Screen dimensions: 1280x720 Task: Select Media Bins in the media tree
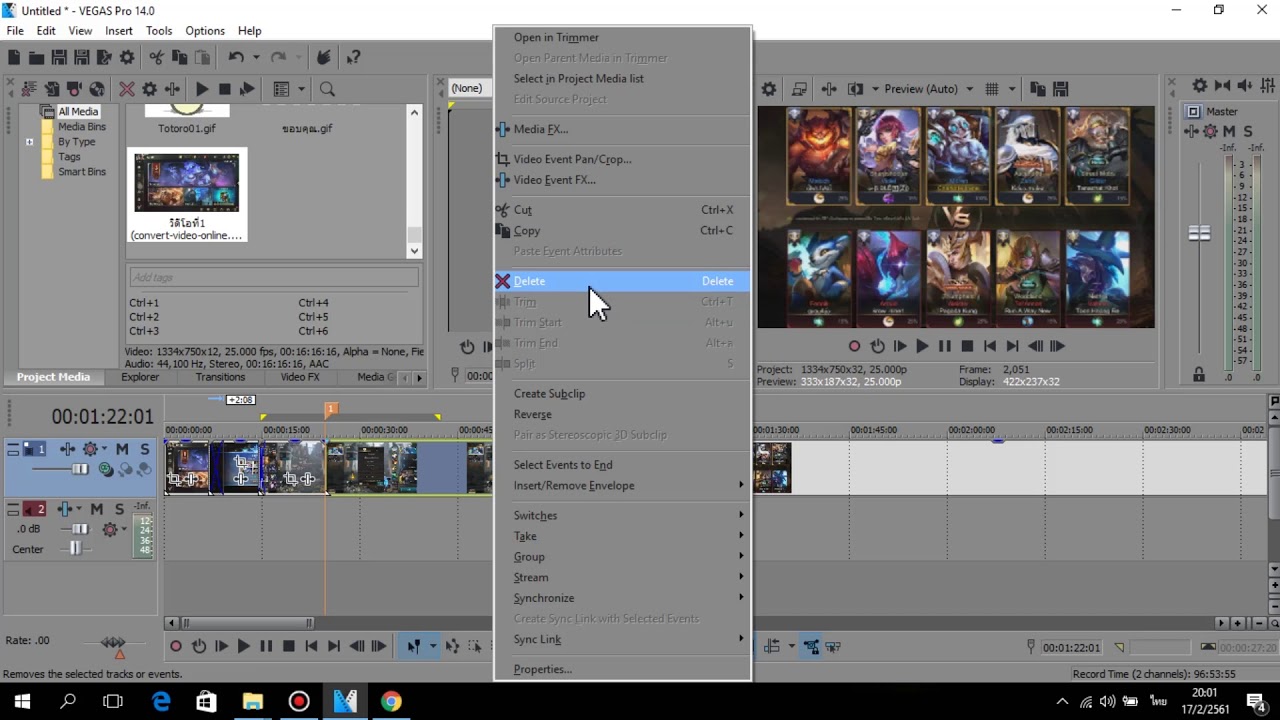(x=81, y=127)
